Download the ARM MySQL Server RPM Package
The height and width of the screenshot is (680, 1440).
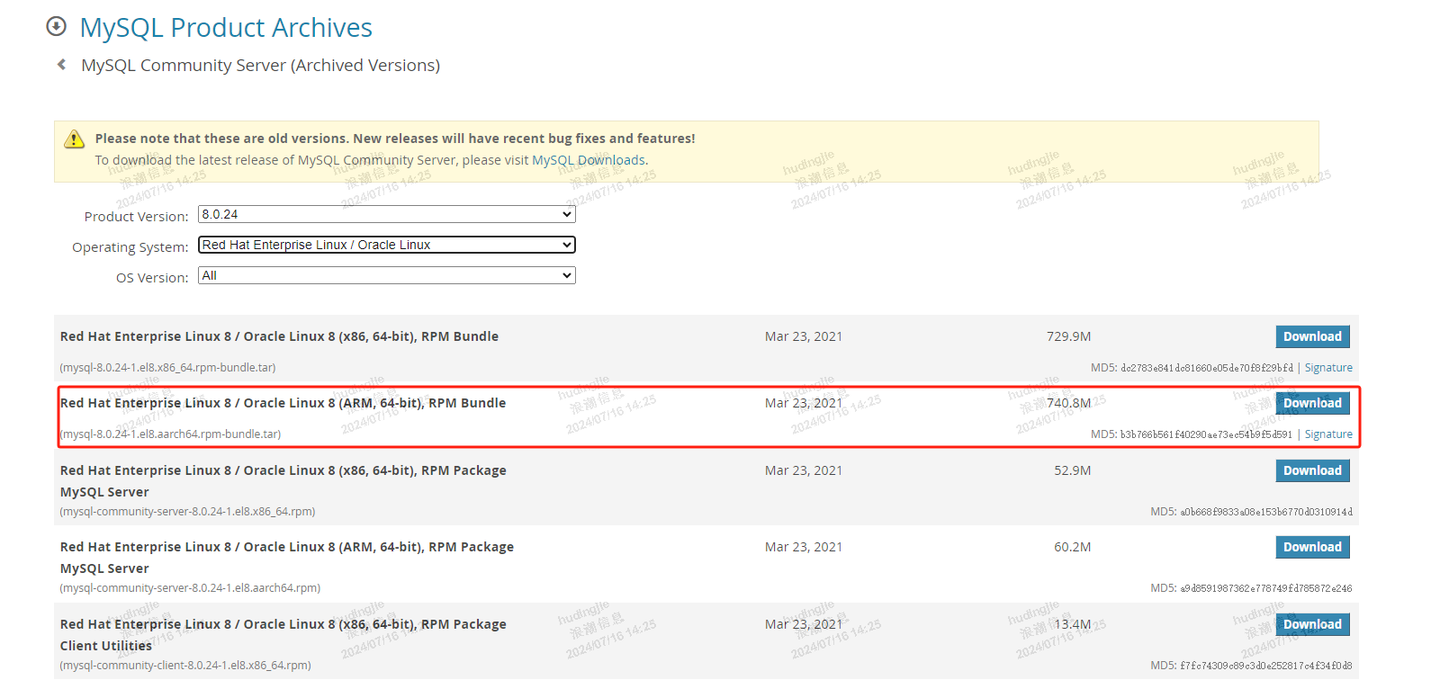[x=1312, y=547]
